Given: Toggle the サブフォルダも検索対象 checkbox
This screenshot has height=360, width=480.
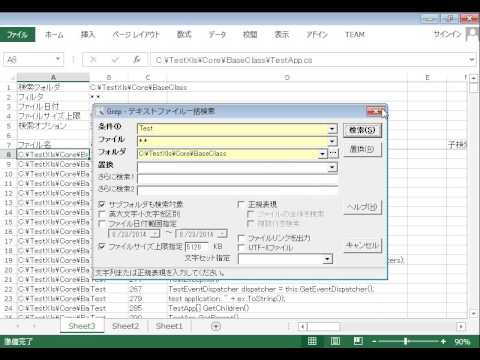Looking at the screenshot, I should click(102, 204).
